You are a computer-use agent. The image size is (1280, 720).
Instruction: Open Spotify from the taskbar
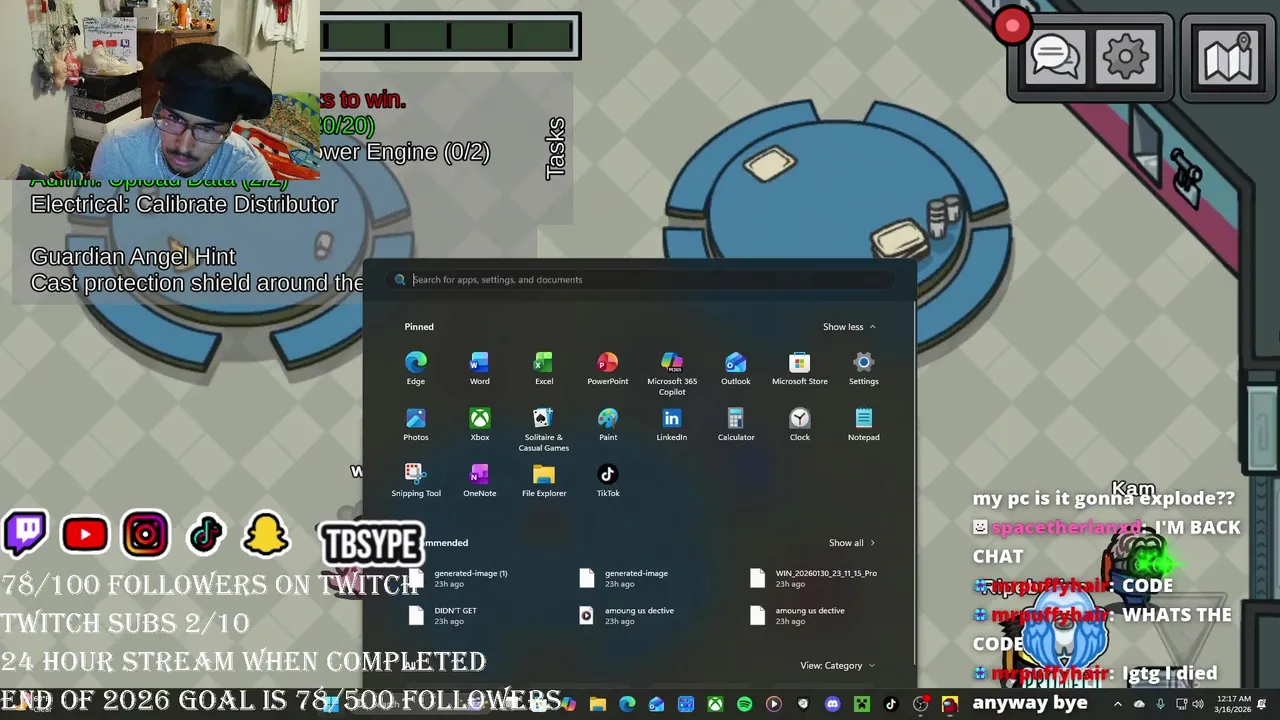click(x=744, y=705)
